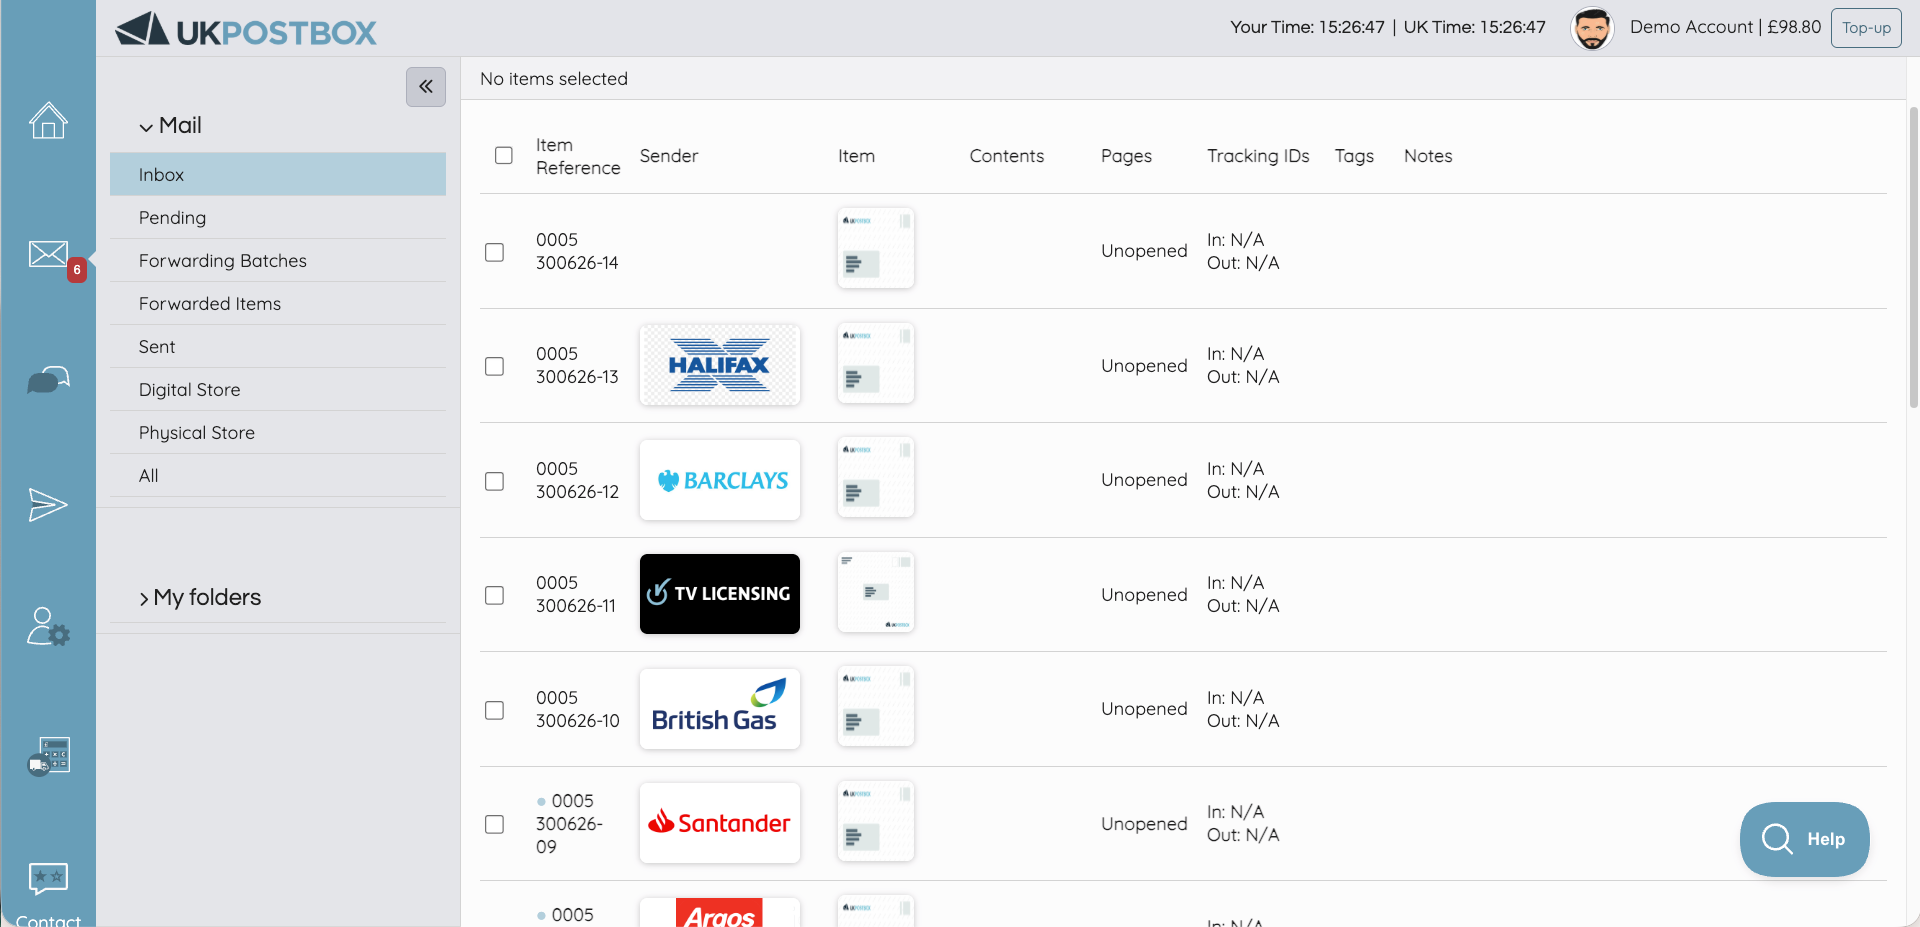Open the Pending folder
1920x927 pixels.
click(x=278, y=218)
